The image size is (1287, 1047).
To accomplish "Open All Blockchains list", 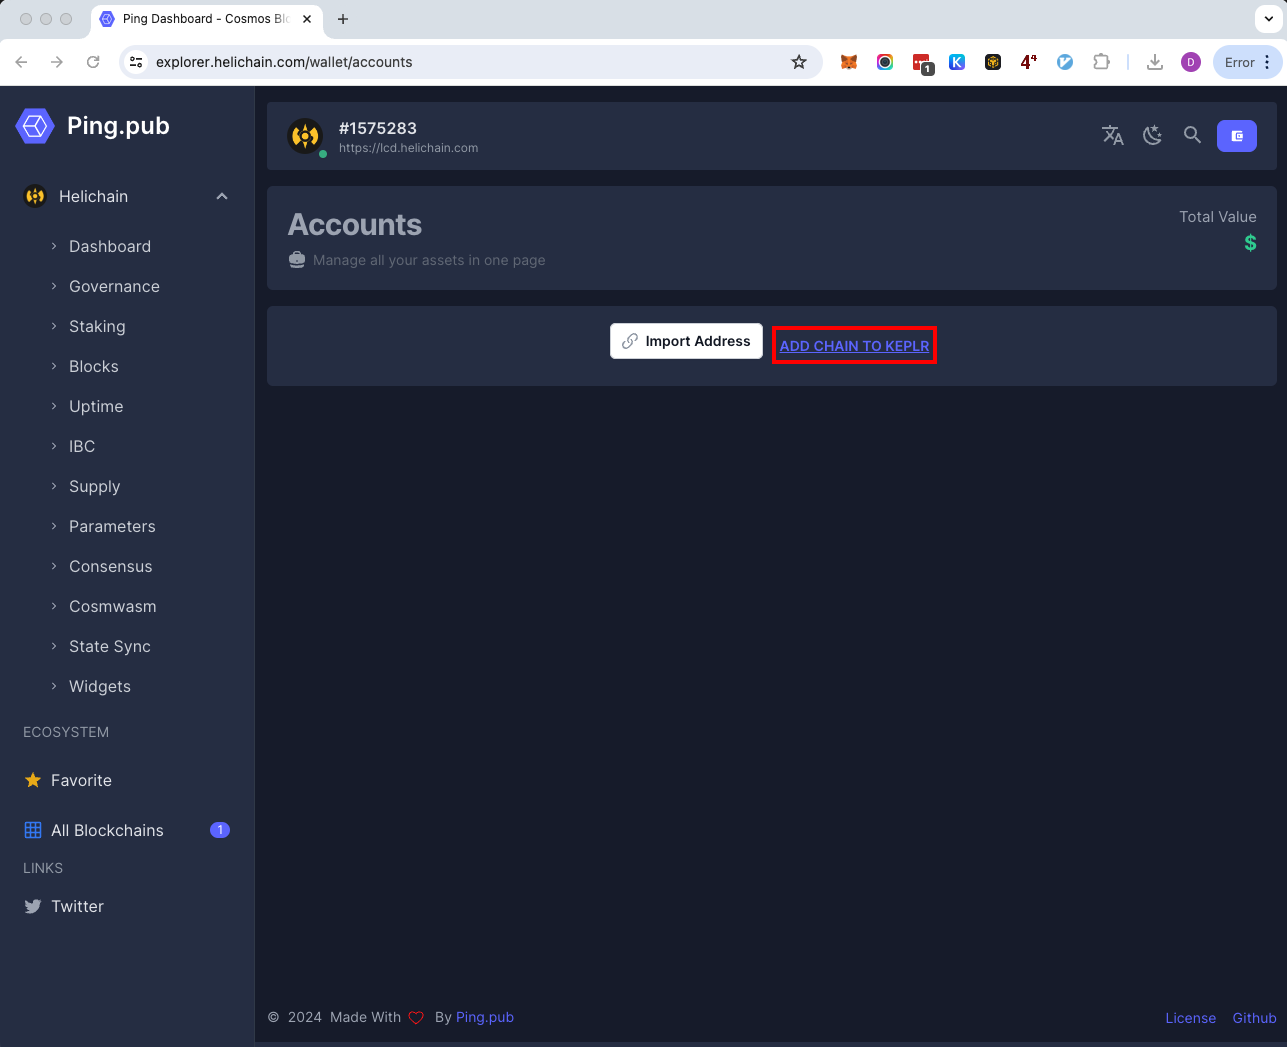I will (107, 831).
